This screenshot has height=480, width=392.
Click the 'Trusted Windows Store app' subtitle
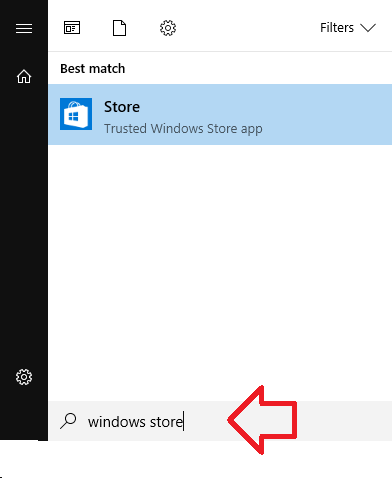tap(183, 129)
